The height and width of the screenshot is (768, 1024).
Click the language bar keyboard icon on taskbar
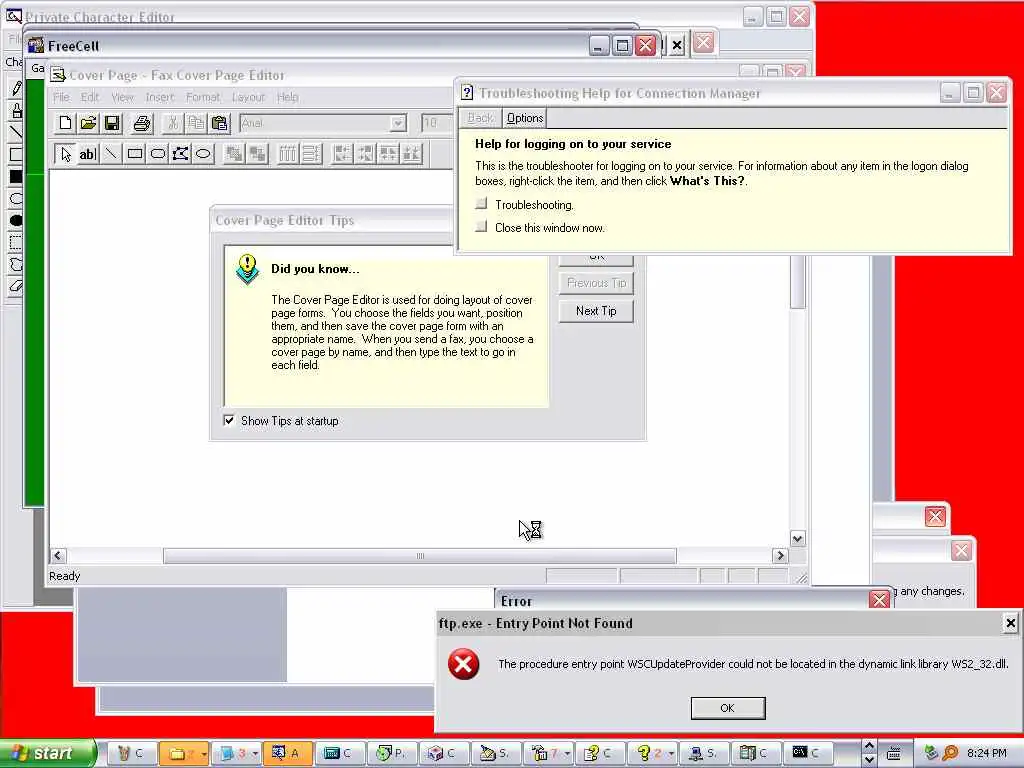click(894, 753)
